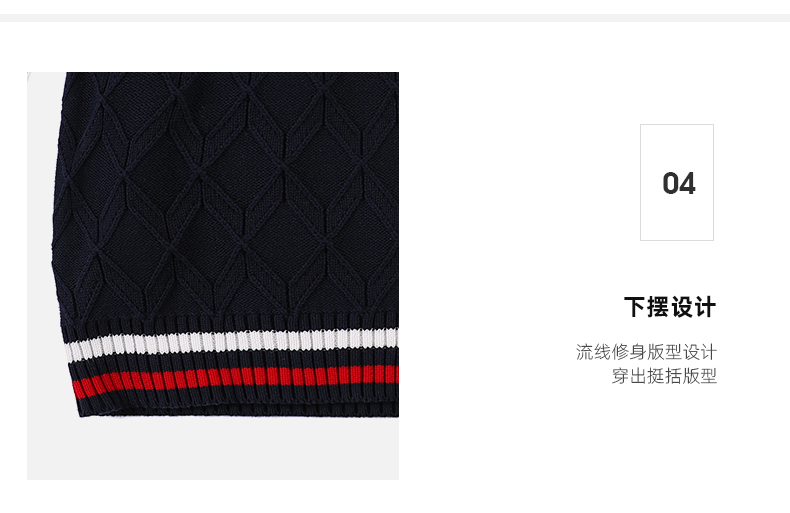The image size is (790, 513).
Task: Click the 下 character in the heading
Action: 635,307
